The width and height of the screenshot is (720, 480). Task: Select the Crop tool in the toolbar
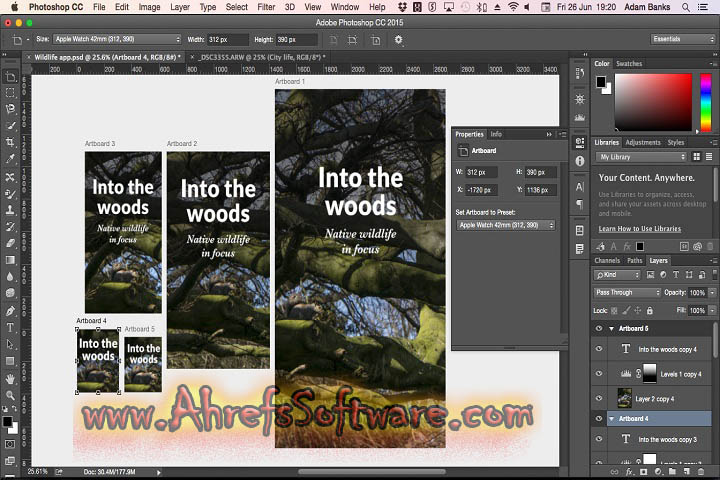coord(10,142)
